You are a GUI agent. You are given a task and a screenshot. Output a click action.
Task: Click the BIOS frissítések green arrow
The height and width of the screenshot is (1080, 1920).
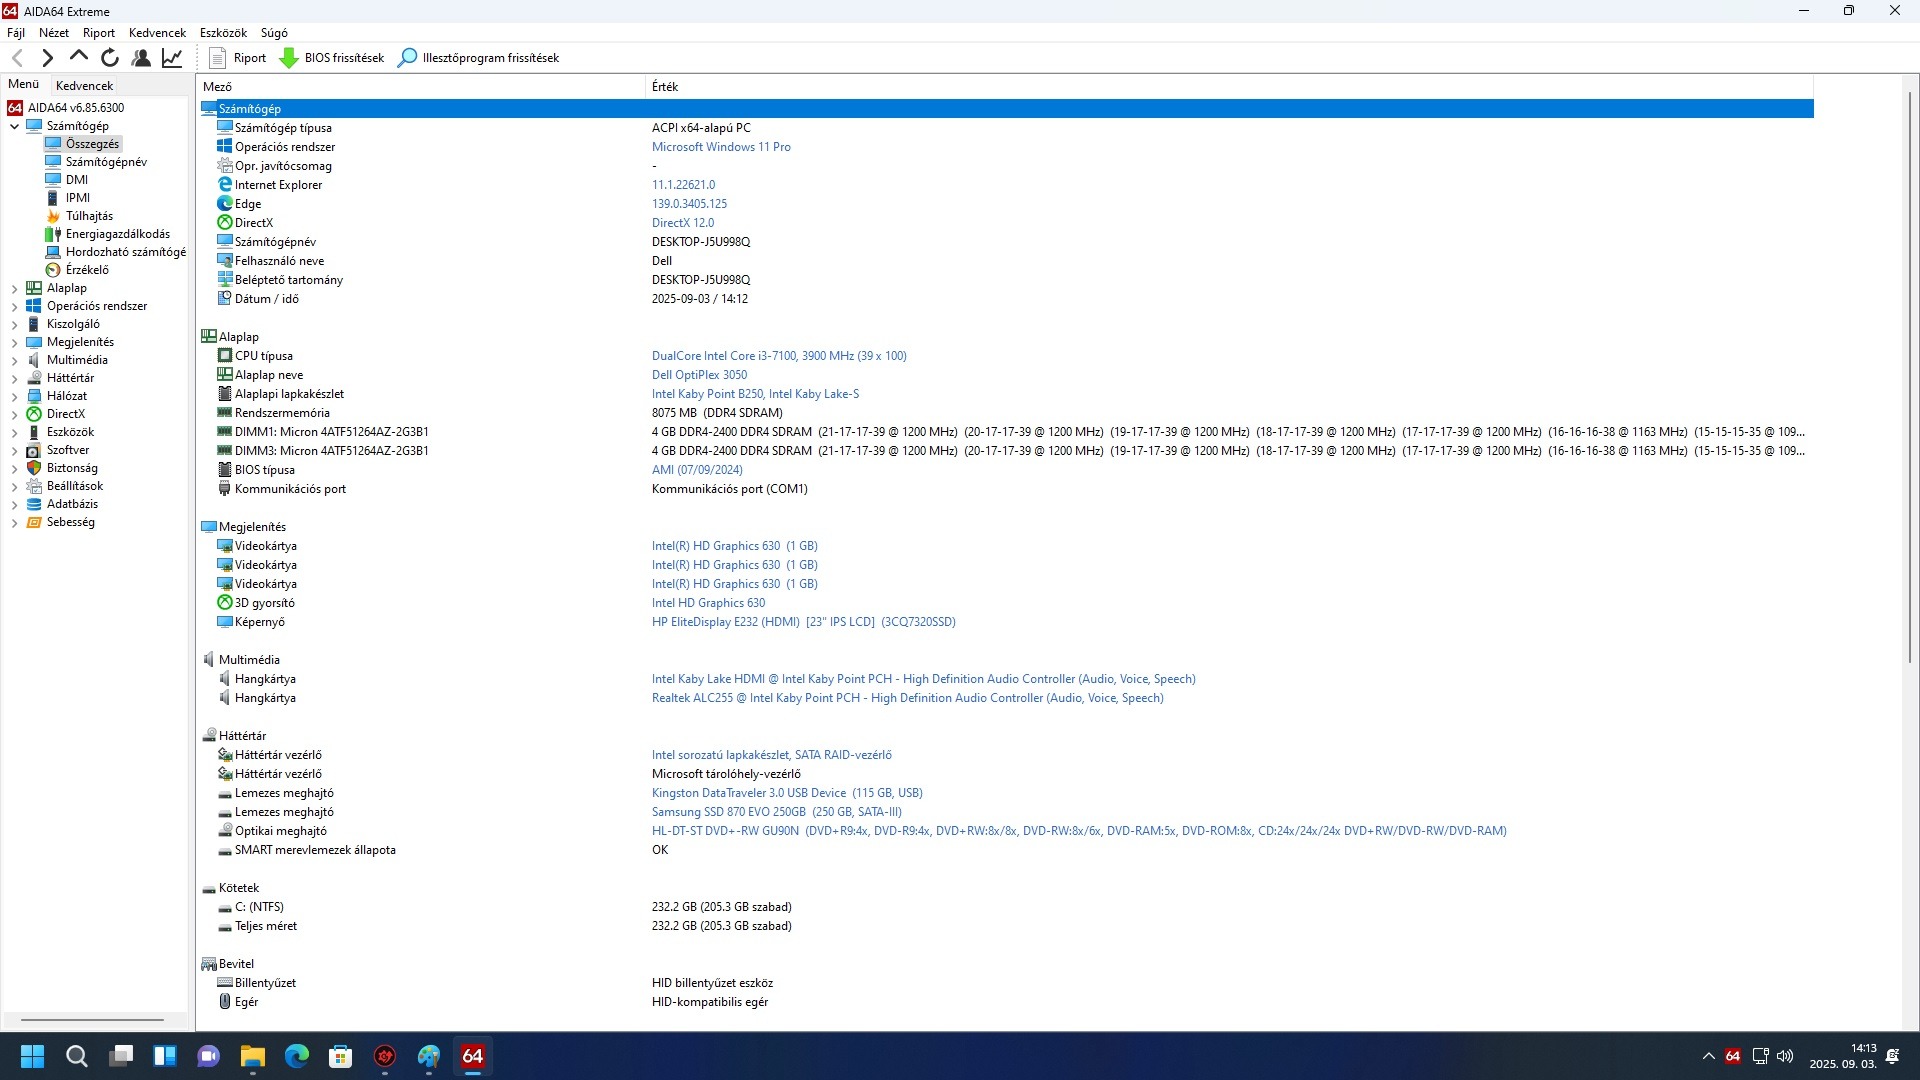pyautogui.click(x=289, y=58)
